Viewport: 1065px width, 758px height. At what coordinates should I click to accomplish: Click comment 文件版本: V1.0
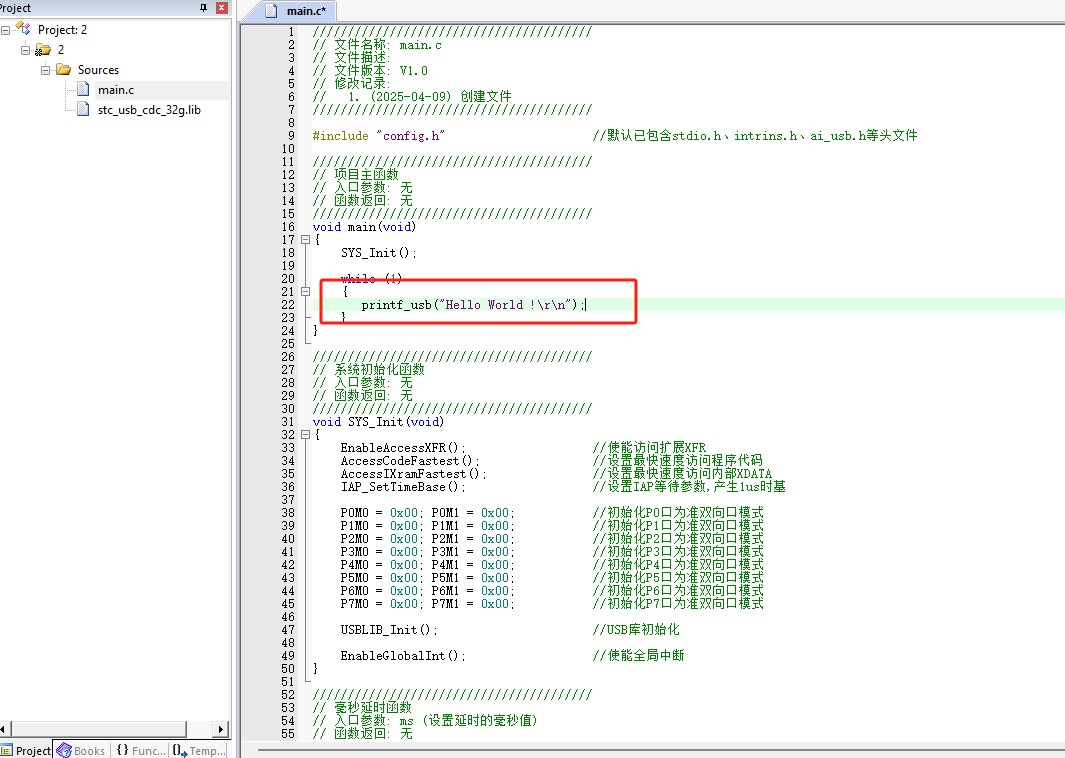pos(370,71)
